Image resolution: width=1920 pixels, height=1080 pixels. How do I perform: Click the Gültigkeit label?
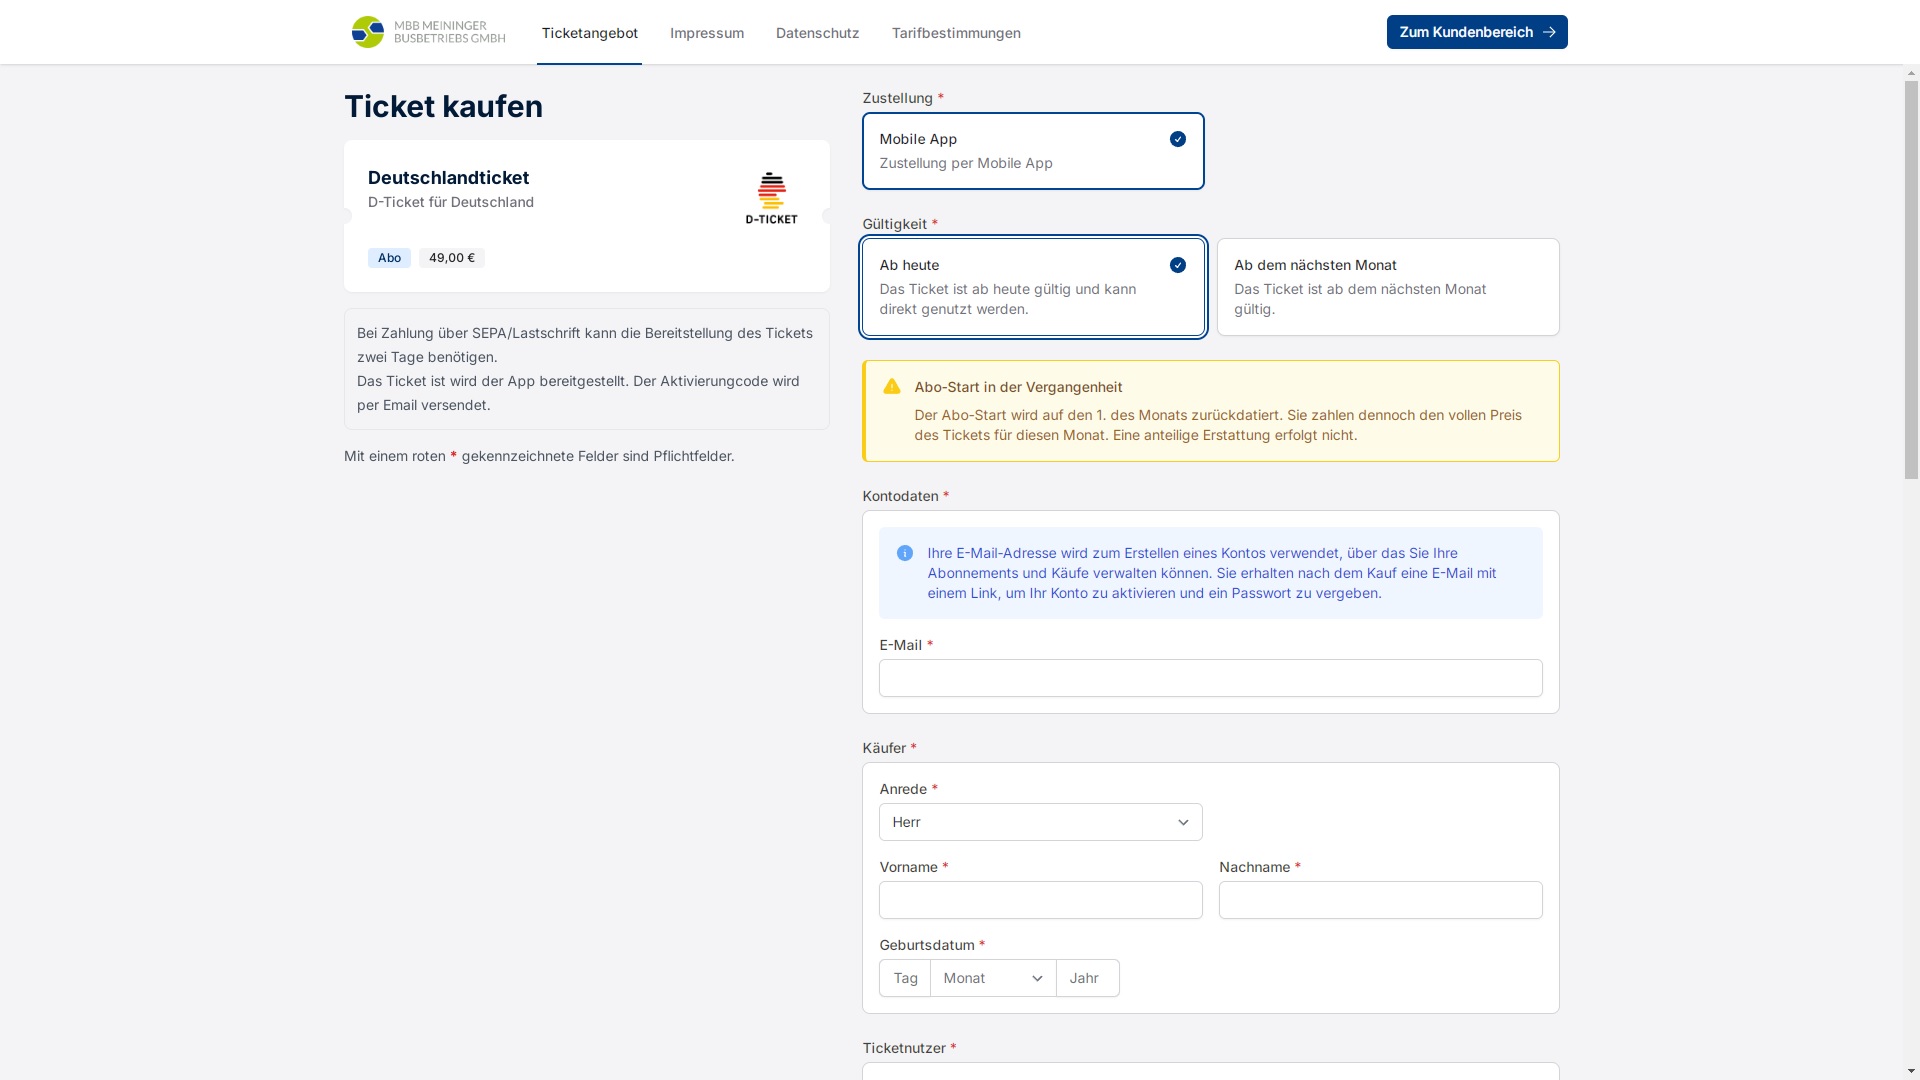pyautogui.click(x=894, y=224)
